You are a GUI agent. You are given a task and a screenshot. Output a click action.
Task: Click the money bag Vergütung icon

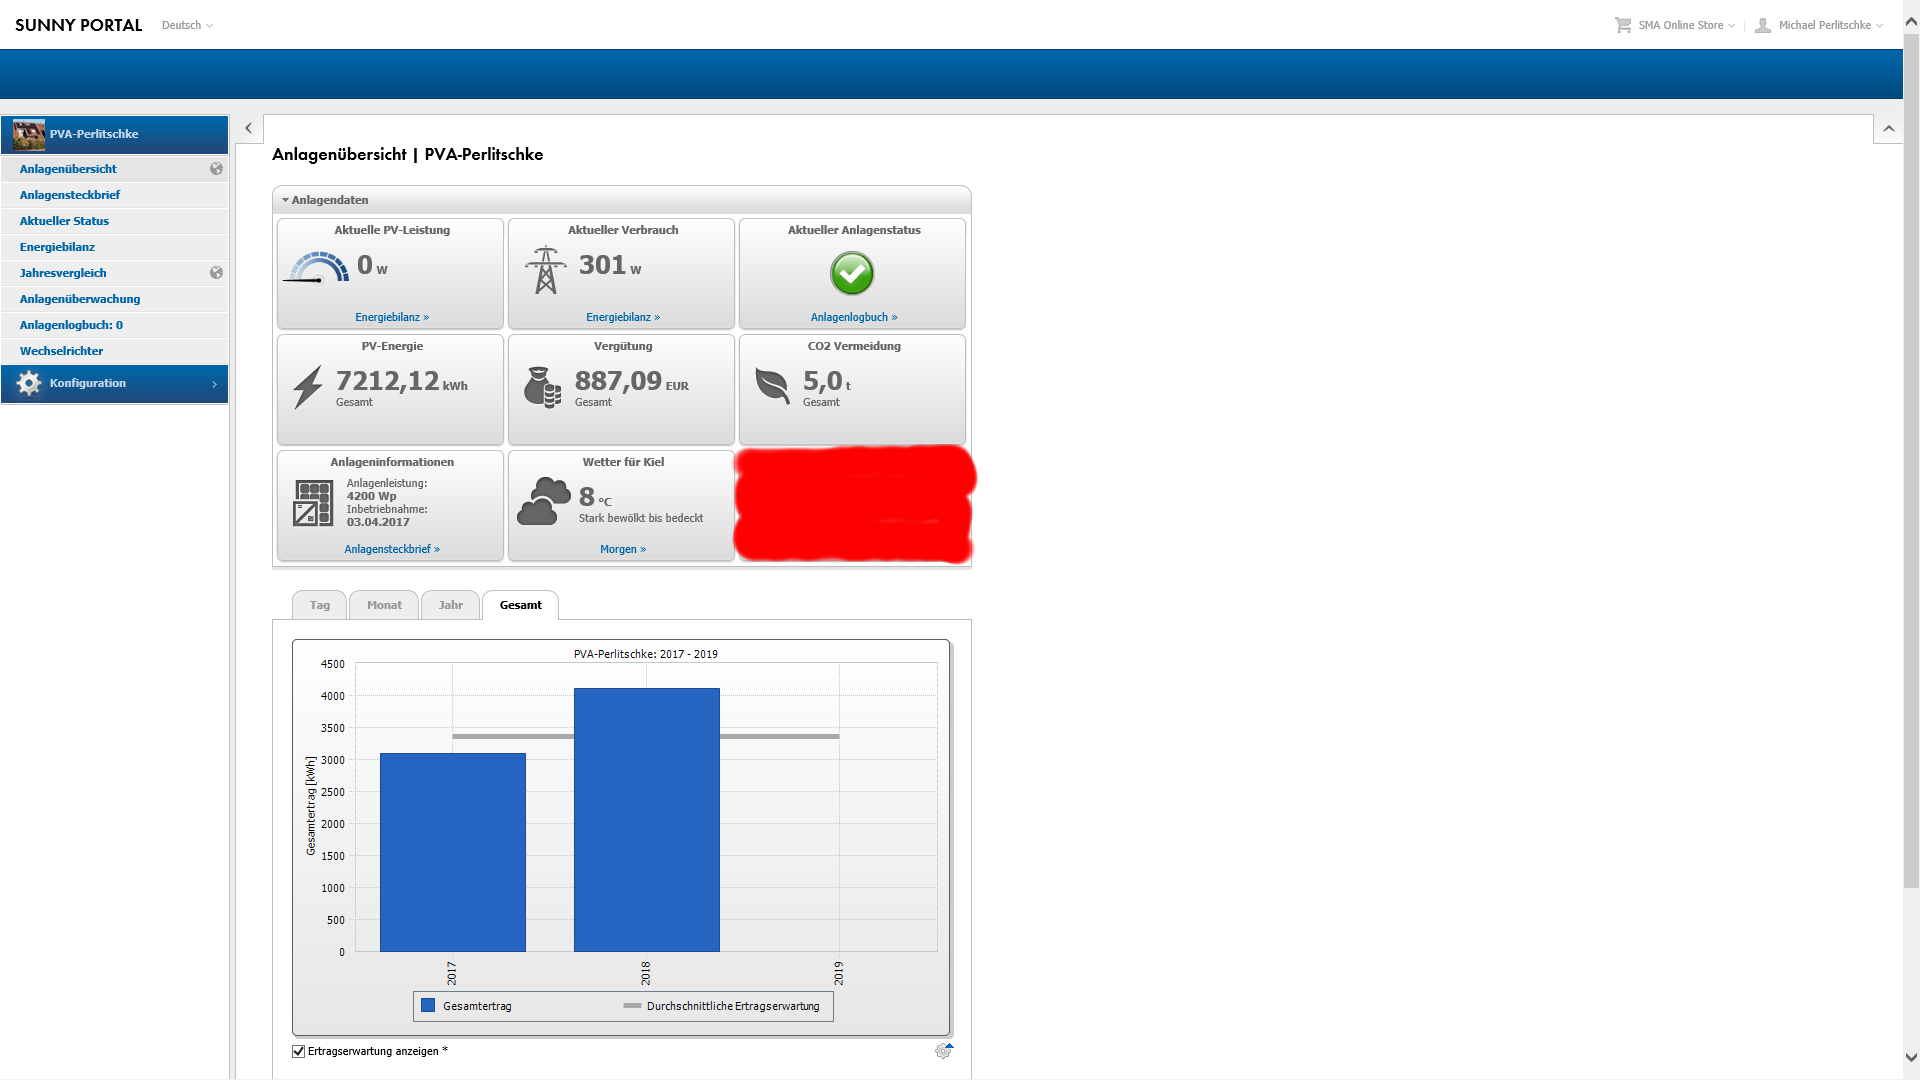(x=542, y=387)
